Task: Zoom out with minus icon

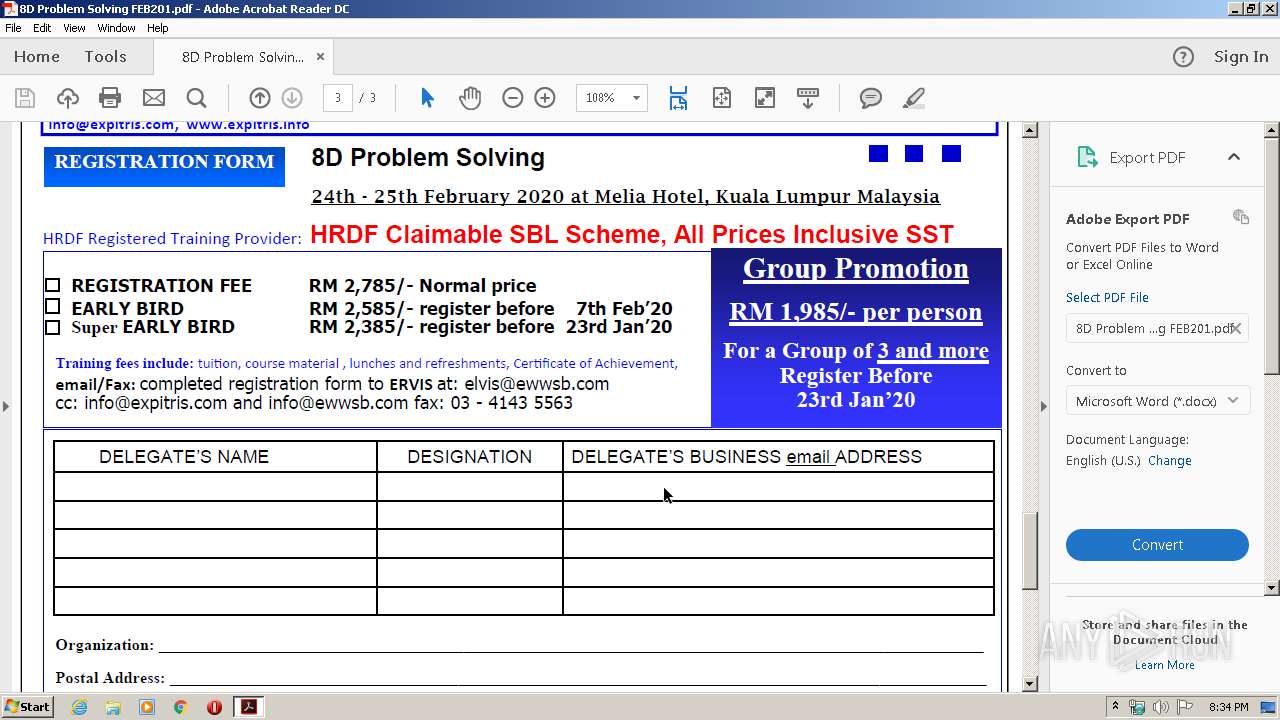Action: click(x=513, y=98)
